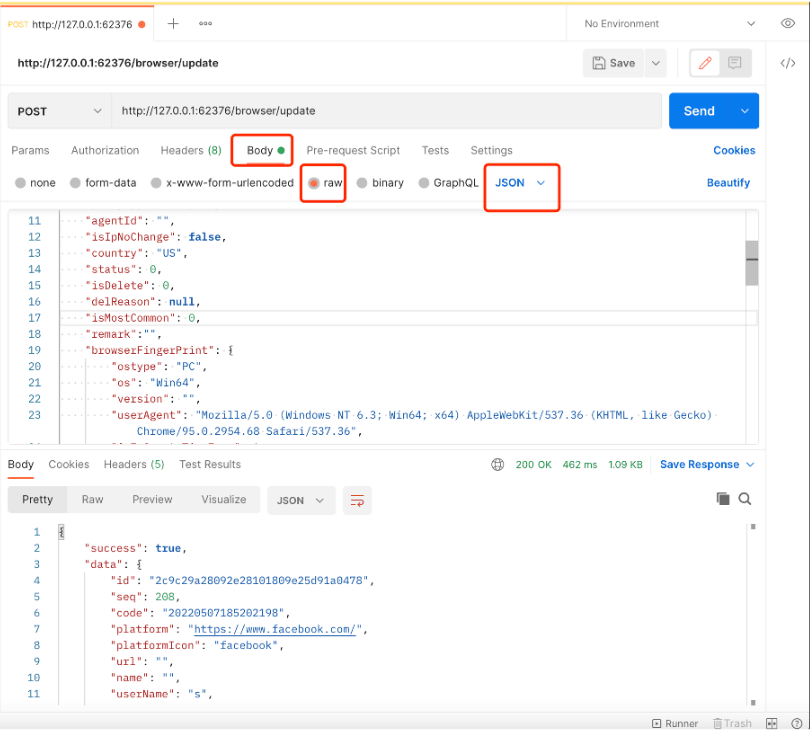
Task: Toggle line wrap icon in response viewer
Action: click(x=357, y=500)
